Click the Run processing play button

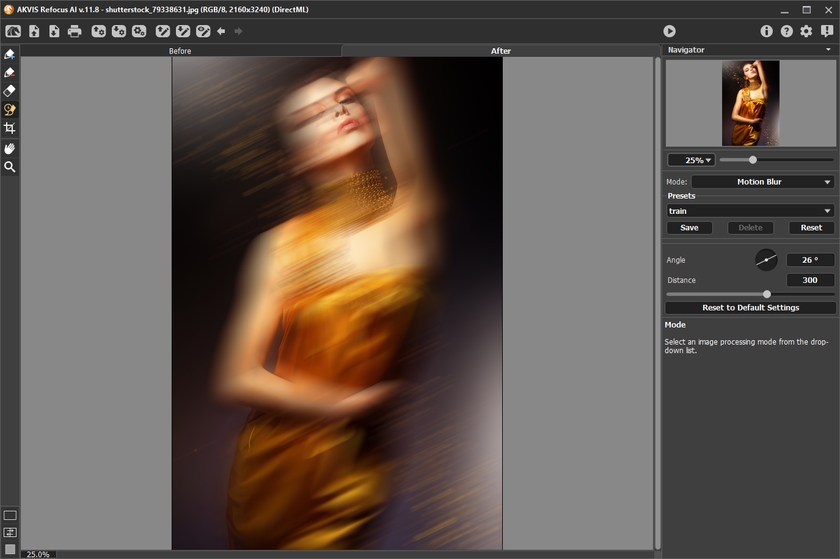(669, 31)
